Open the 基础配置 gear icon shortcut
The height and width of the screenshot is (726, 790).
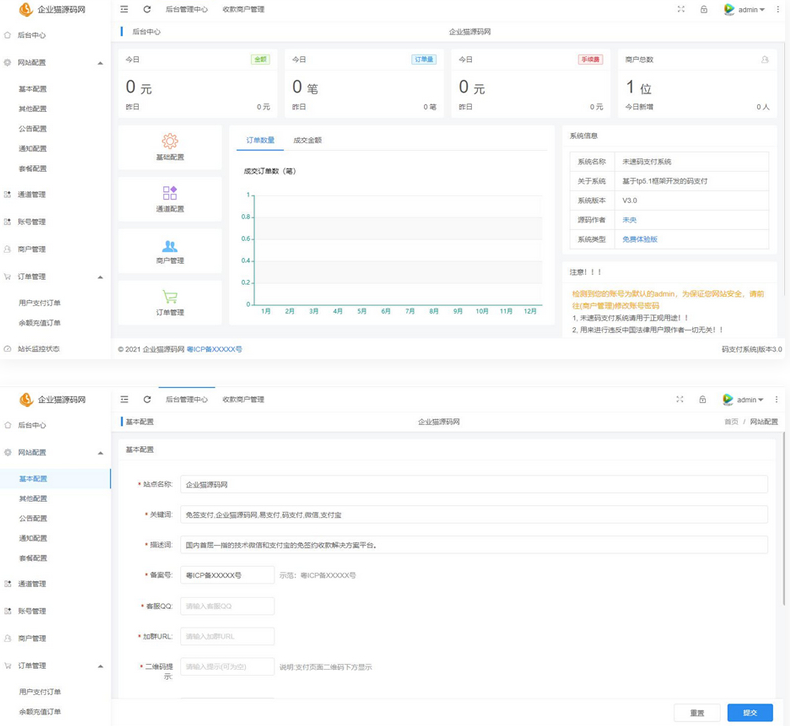coord(170,147)
